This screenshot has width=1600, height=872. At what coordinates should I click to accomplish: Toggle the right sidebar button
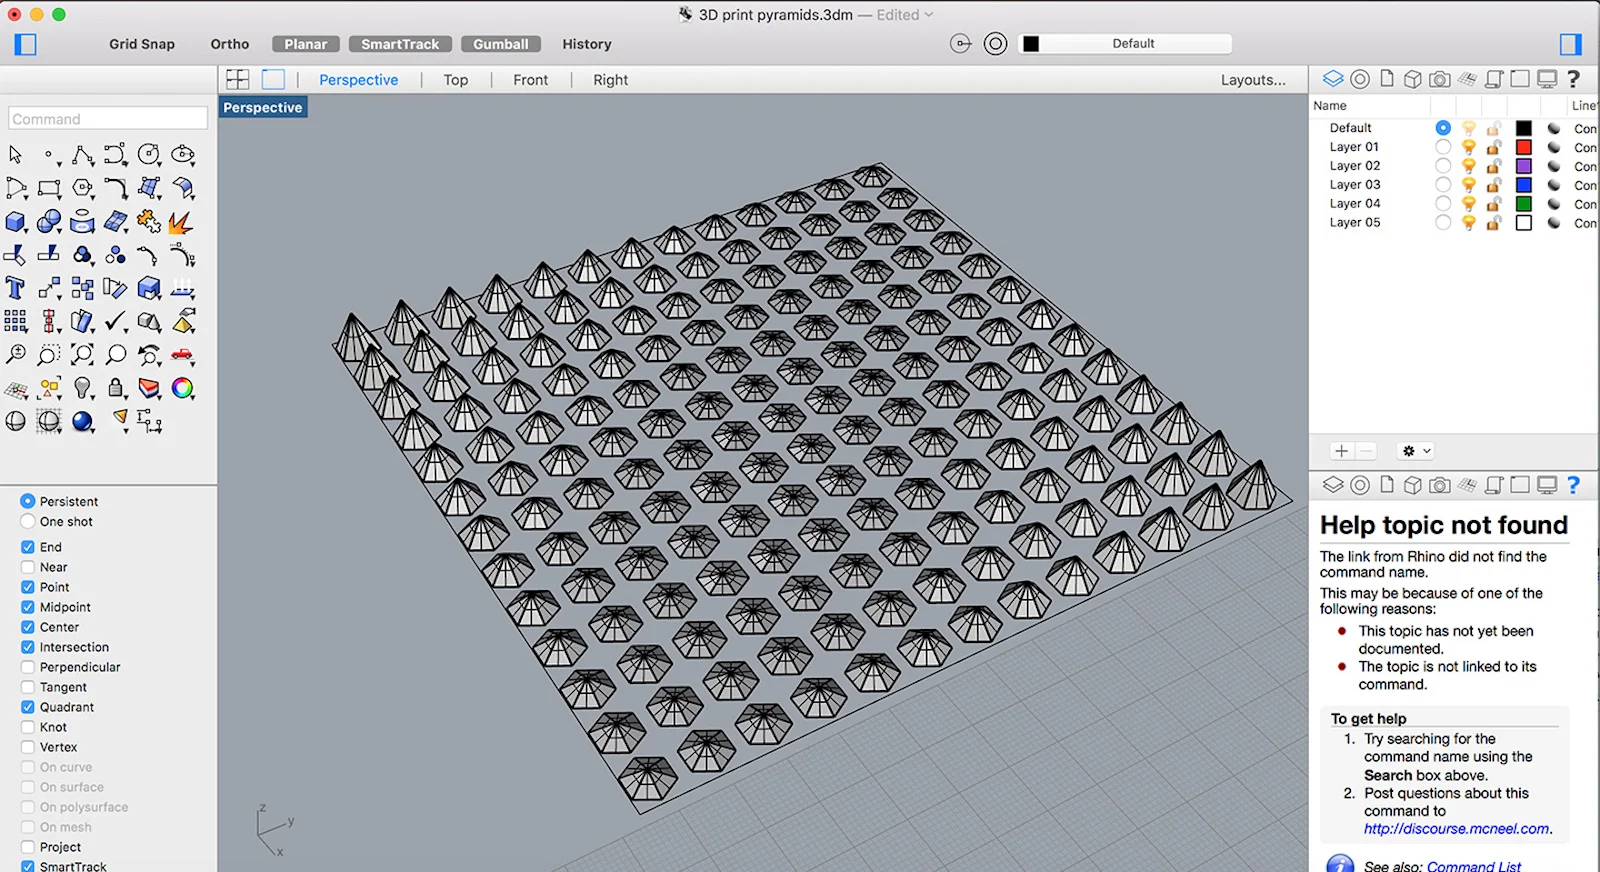[1571, 44]
